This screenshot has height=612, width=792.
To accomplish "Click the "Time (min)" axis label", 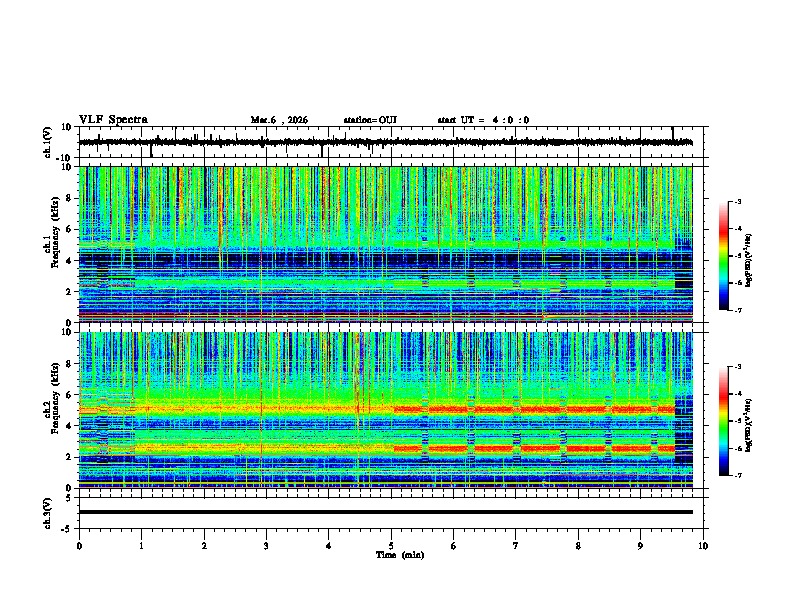I will click(x=400, y=555).
